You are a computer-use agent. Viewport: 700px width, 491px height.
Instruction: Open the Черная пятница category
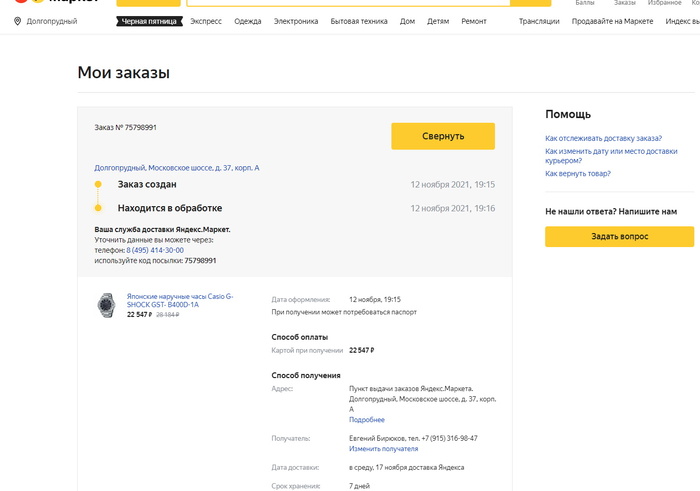point(149,21)
